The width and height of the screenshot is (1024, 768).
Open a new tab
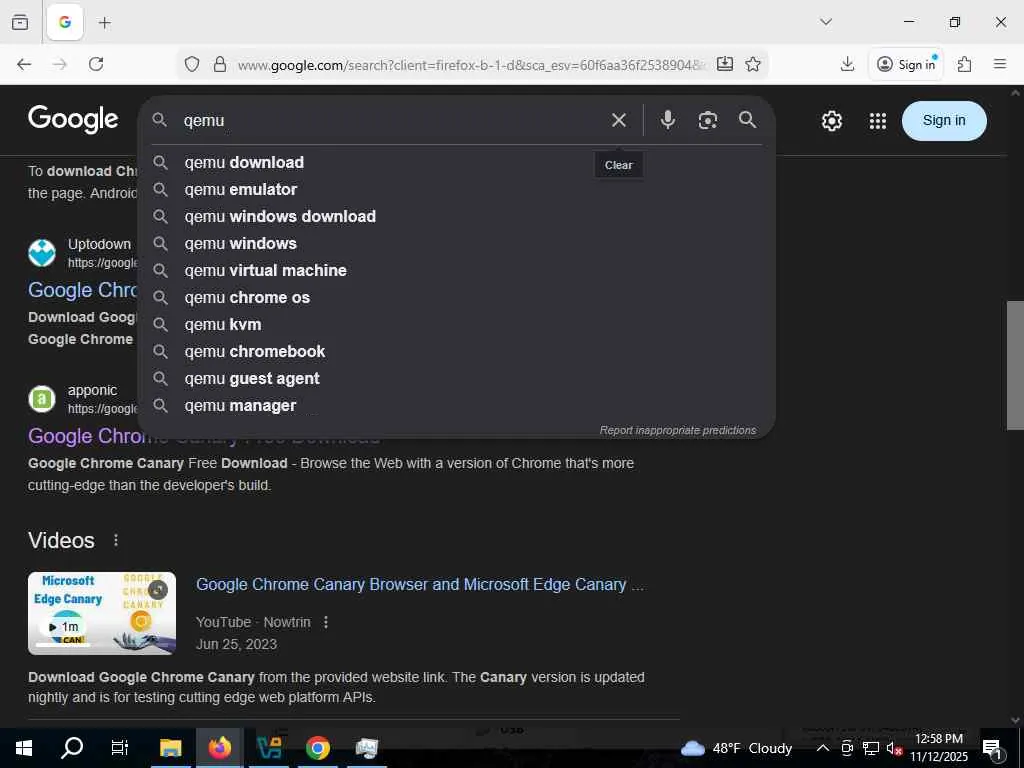point(104,22)
